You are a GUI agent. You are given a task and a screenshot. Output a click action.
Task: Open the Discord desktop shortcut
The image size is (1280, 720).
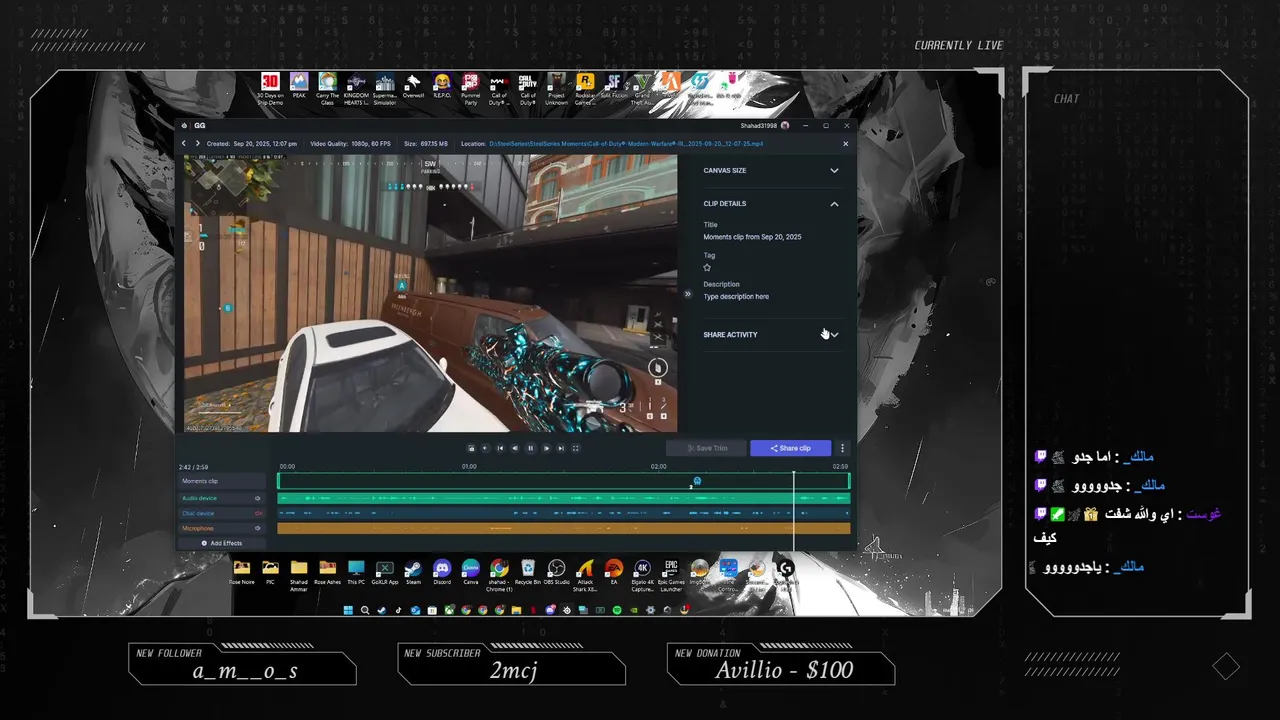[442, 573]
